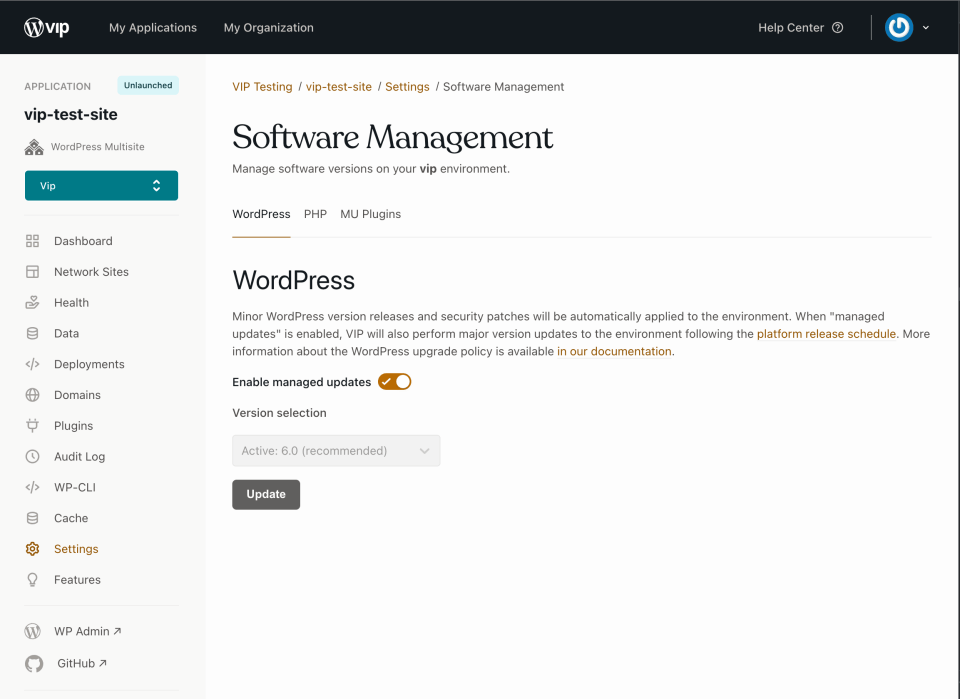Open My Applications menu

click(153, 28)
